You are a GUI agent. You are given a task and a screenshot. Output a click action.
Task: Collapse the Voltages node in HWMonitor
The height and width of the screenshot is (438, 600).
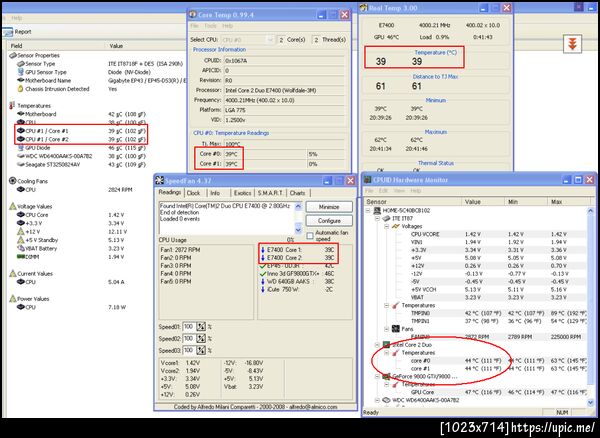coord(386,226)
